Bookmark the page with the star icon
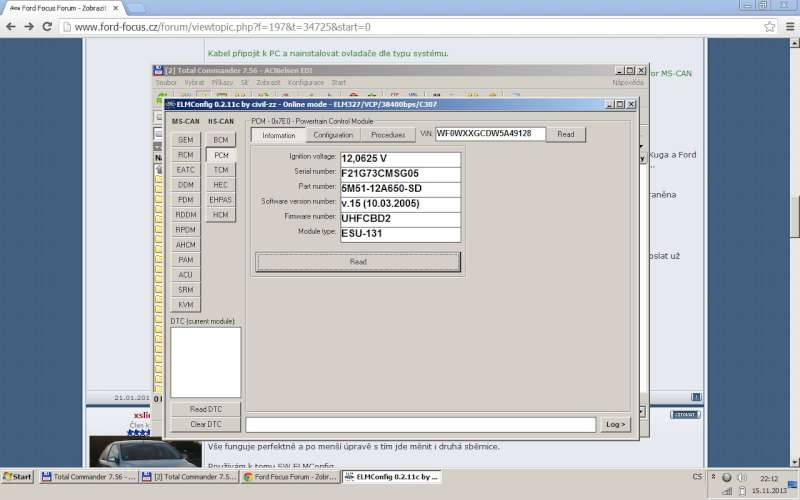This screenshot has height=500, width=800. point(768,27)
